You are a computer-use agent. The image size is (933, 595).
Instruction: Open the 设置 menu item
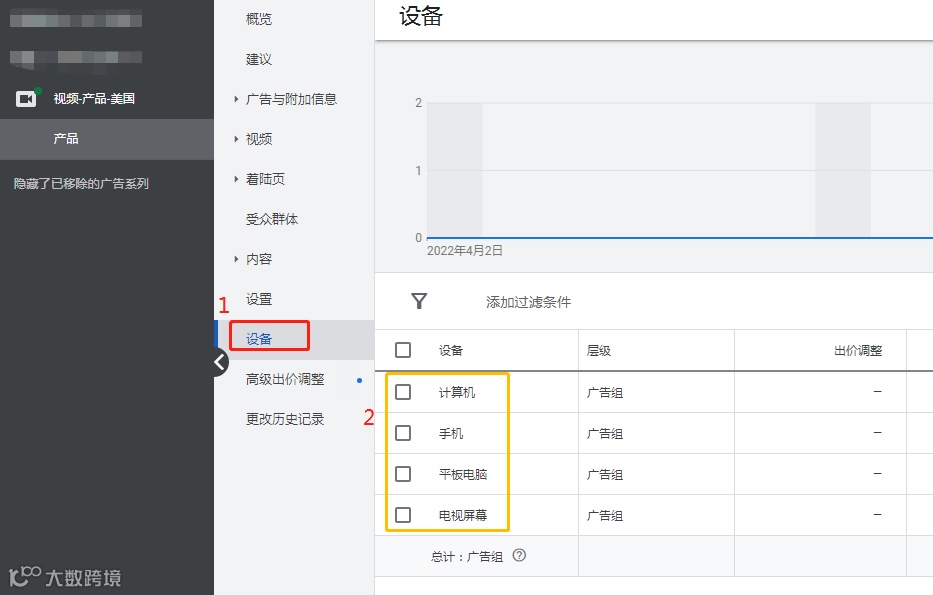[259, 299]
